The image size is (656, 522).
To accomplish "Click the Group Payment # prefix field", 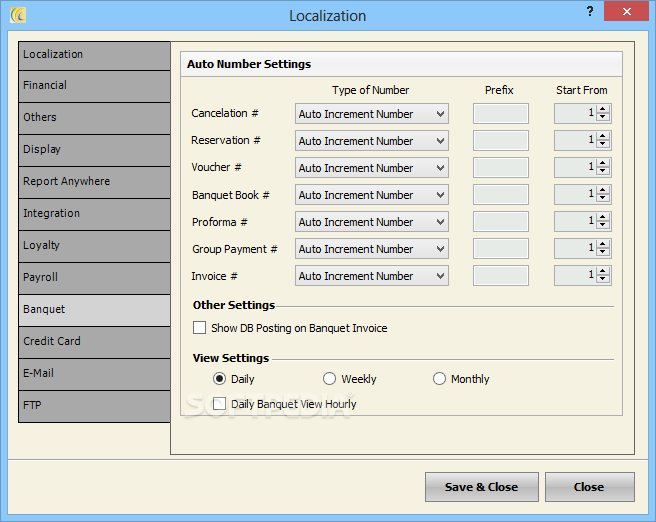I will pyautogui.click(x=501, y=249).
